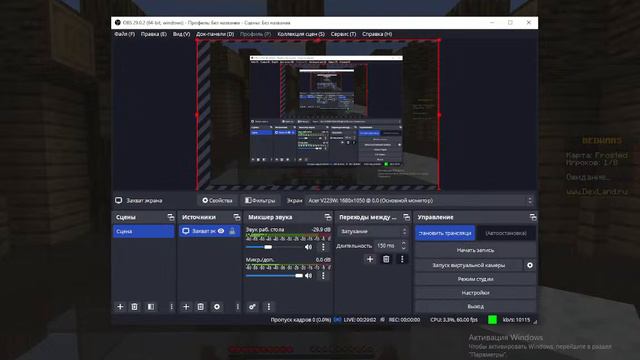Click Начать запись button
Screen dimensions: 640x360
(475, 250)
